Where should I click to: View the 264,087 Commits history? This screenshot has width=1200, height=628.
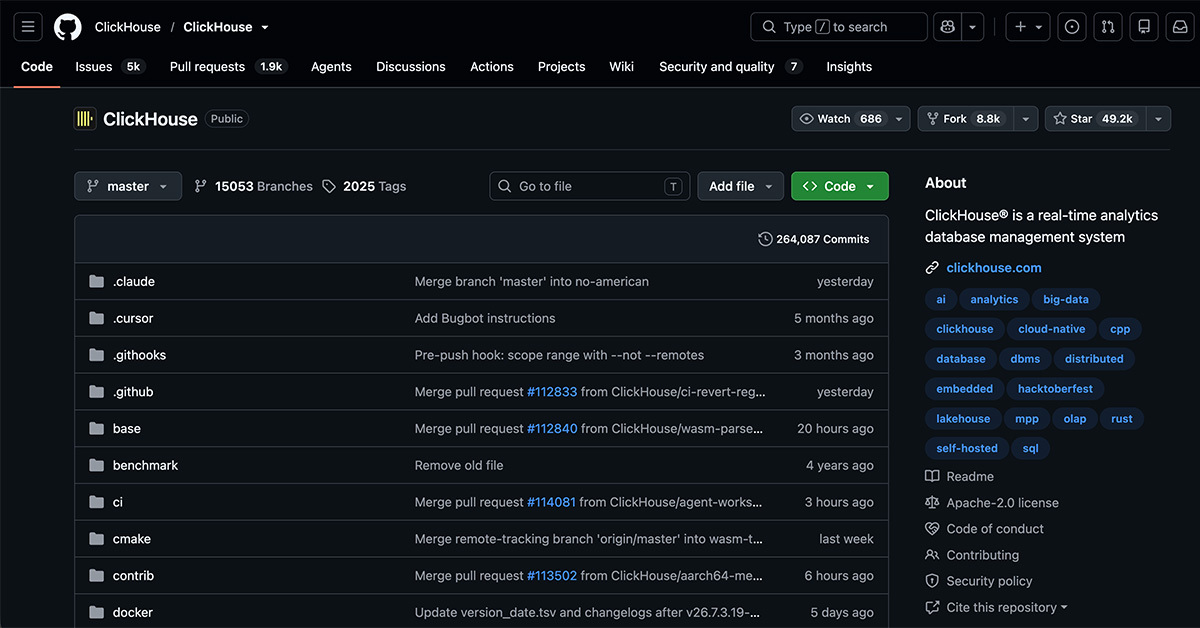click(814, 239)
